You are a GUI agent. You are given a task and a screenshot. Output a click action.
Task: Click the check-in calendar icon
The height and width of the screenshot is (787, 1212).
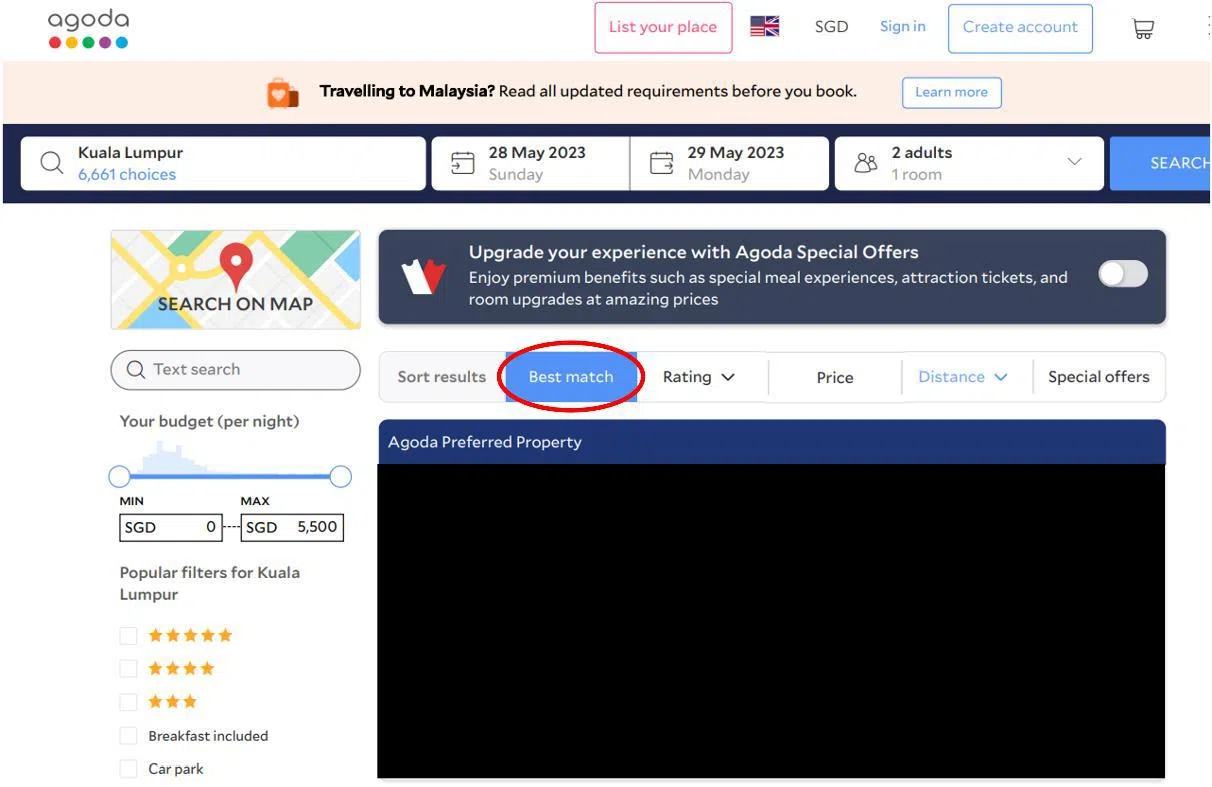point(462,163)
